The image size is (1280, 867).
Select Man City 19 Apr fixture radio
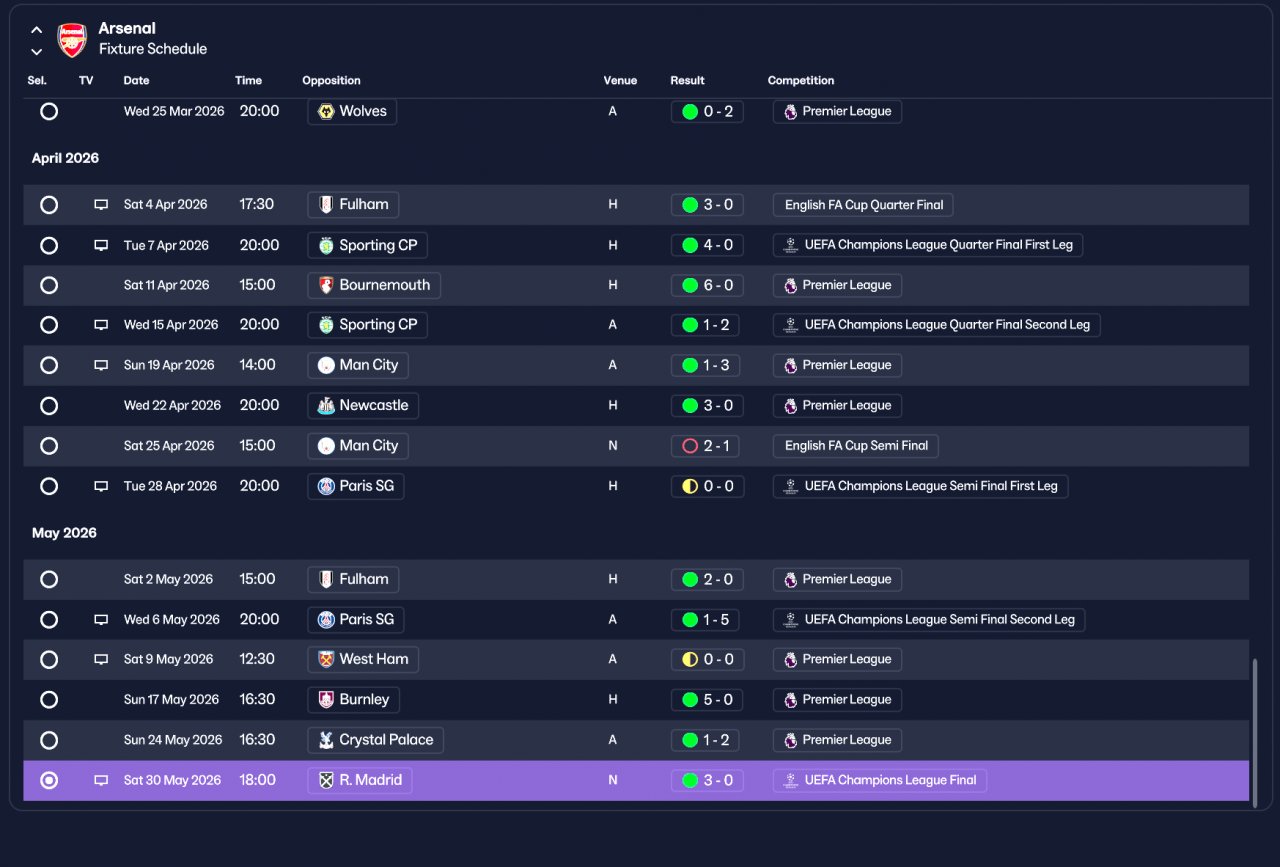[x=49, y=365]
